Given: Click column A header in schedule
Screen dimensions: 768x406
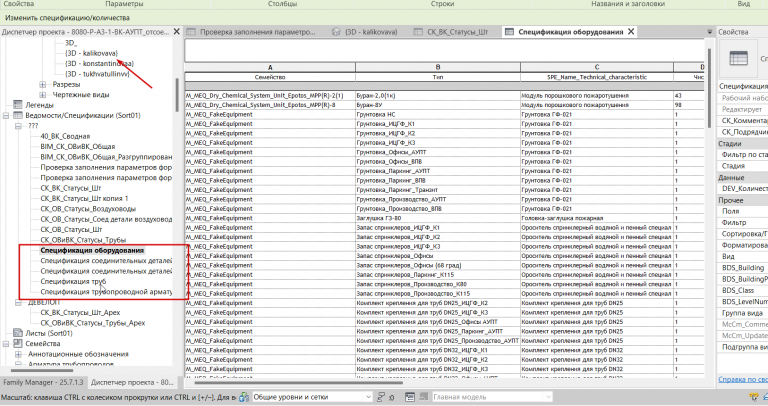Looking at the screenshot, I should pyautogui.click(x=270, y=67).
